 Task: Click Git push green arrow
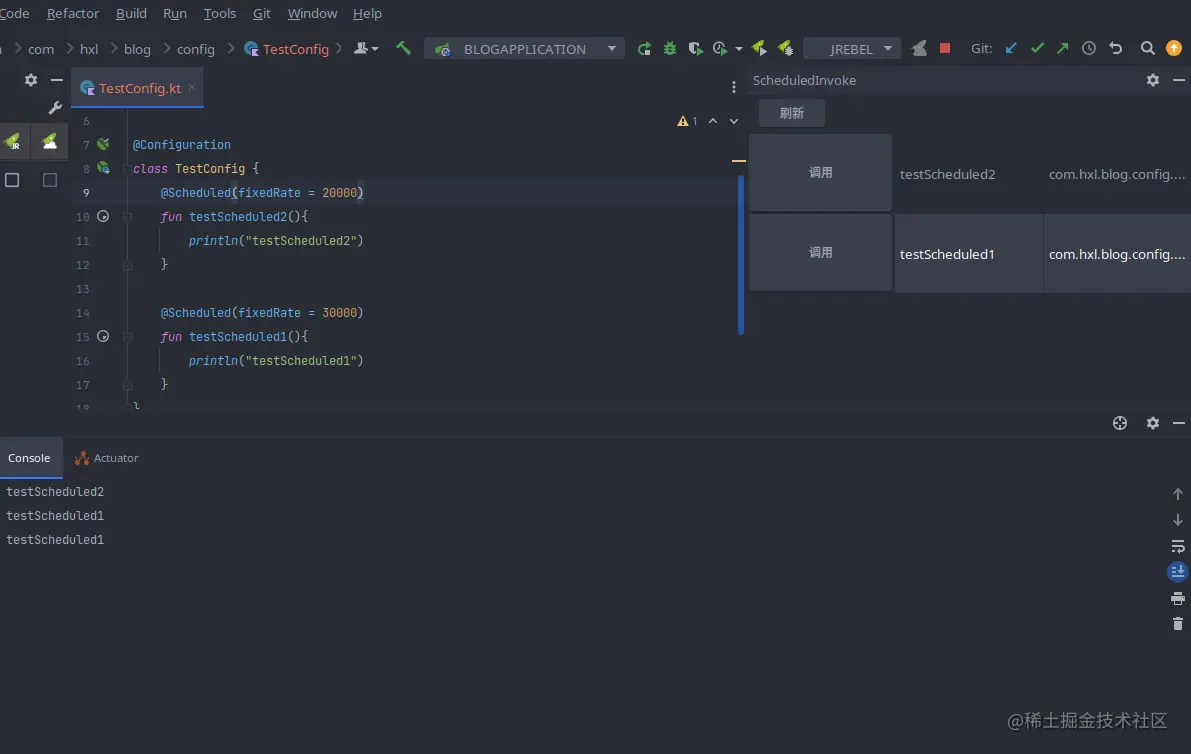(1063, 49)
